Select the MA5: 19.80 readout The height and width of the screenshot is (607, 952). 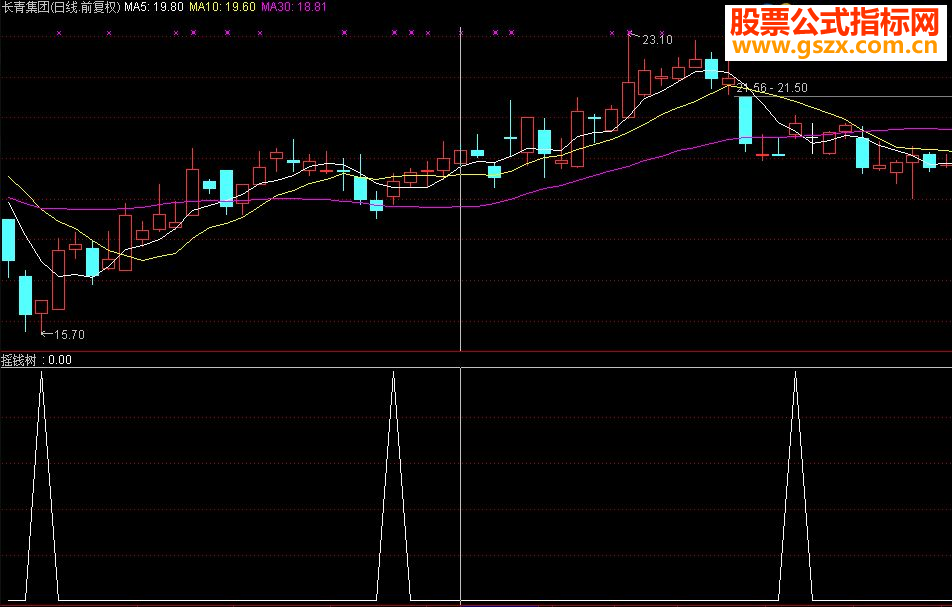click(x=154, y=7)
